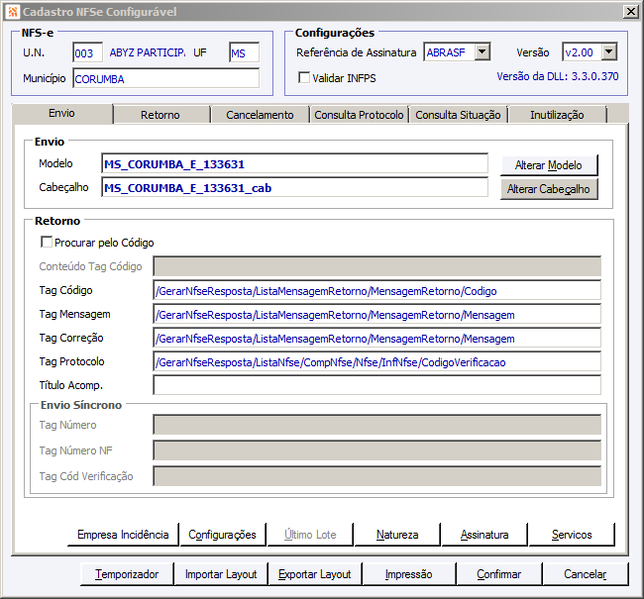The image size is (644, 599).
Task: Click the Alterar Modelo button
Action: tap(549, 165)
